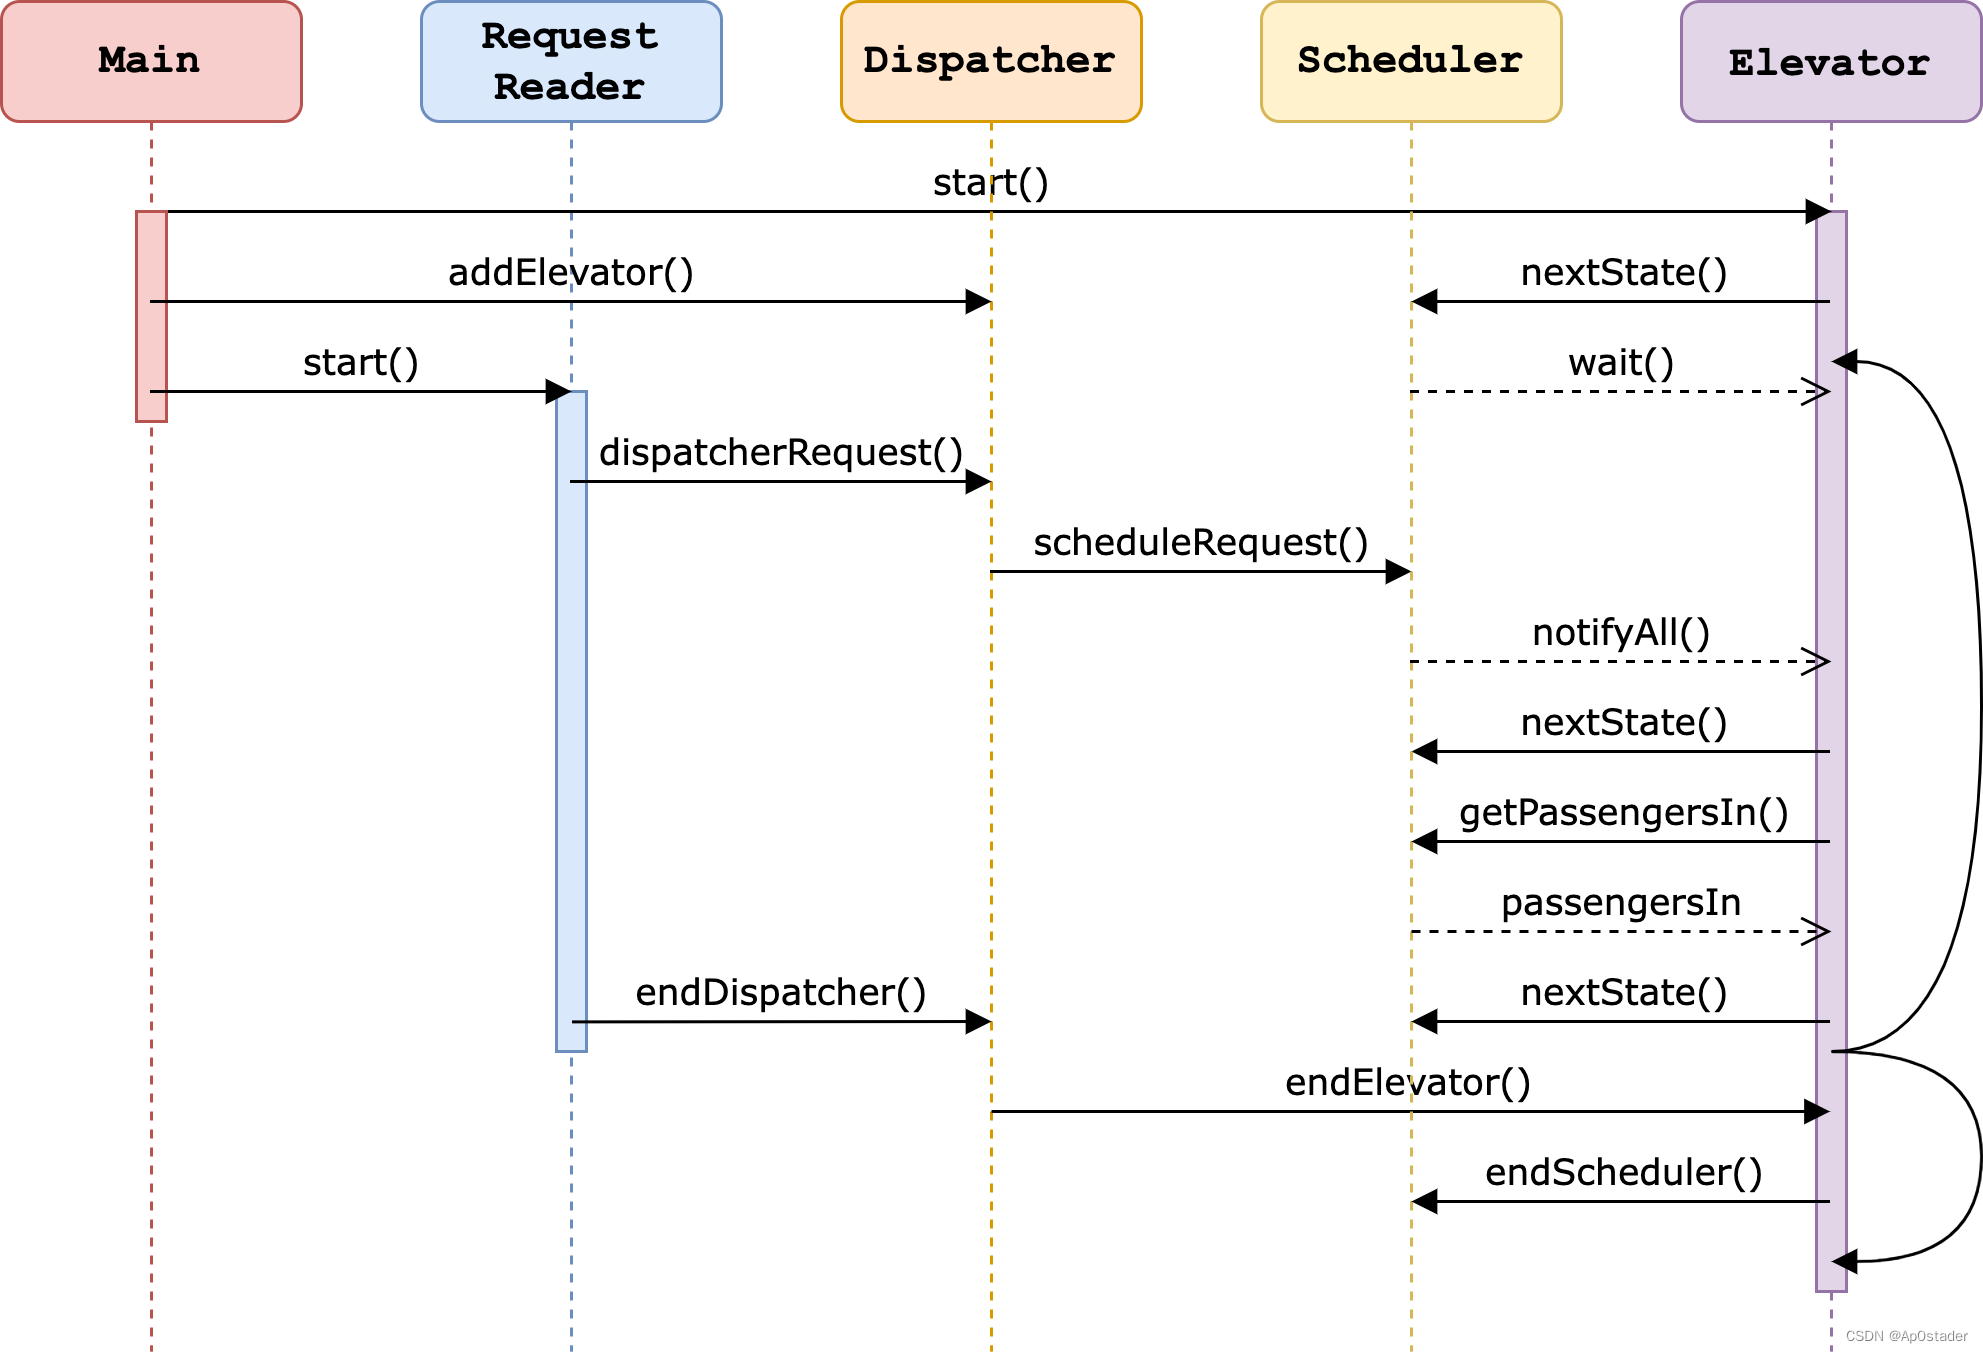Select the Dispatcher participant box
The width and height of the screenshot is (1983, 1353).
click(x=991, y=61)
